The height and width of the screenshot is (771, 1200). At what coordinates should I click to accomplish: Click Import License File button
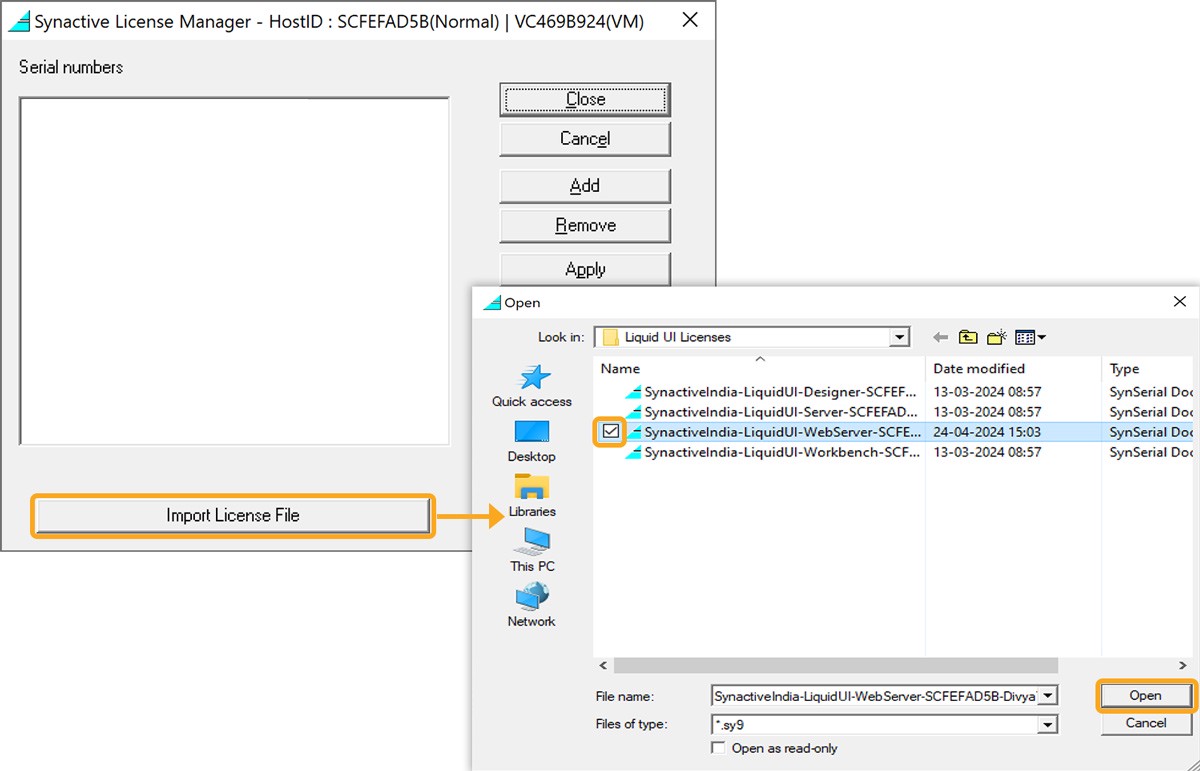coord(233,516)
